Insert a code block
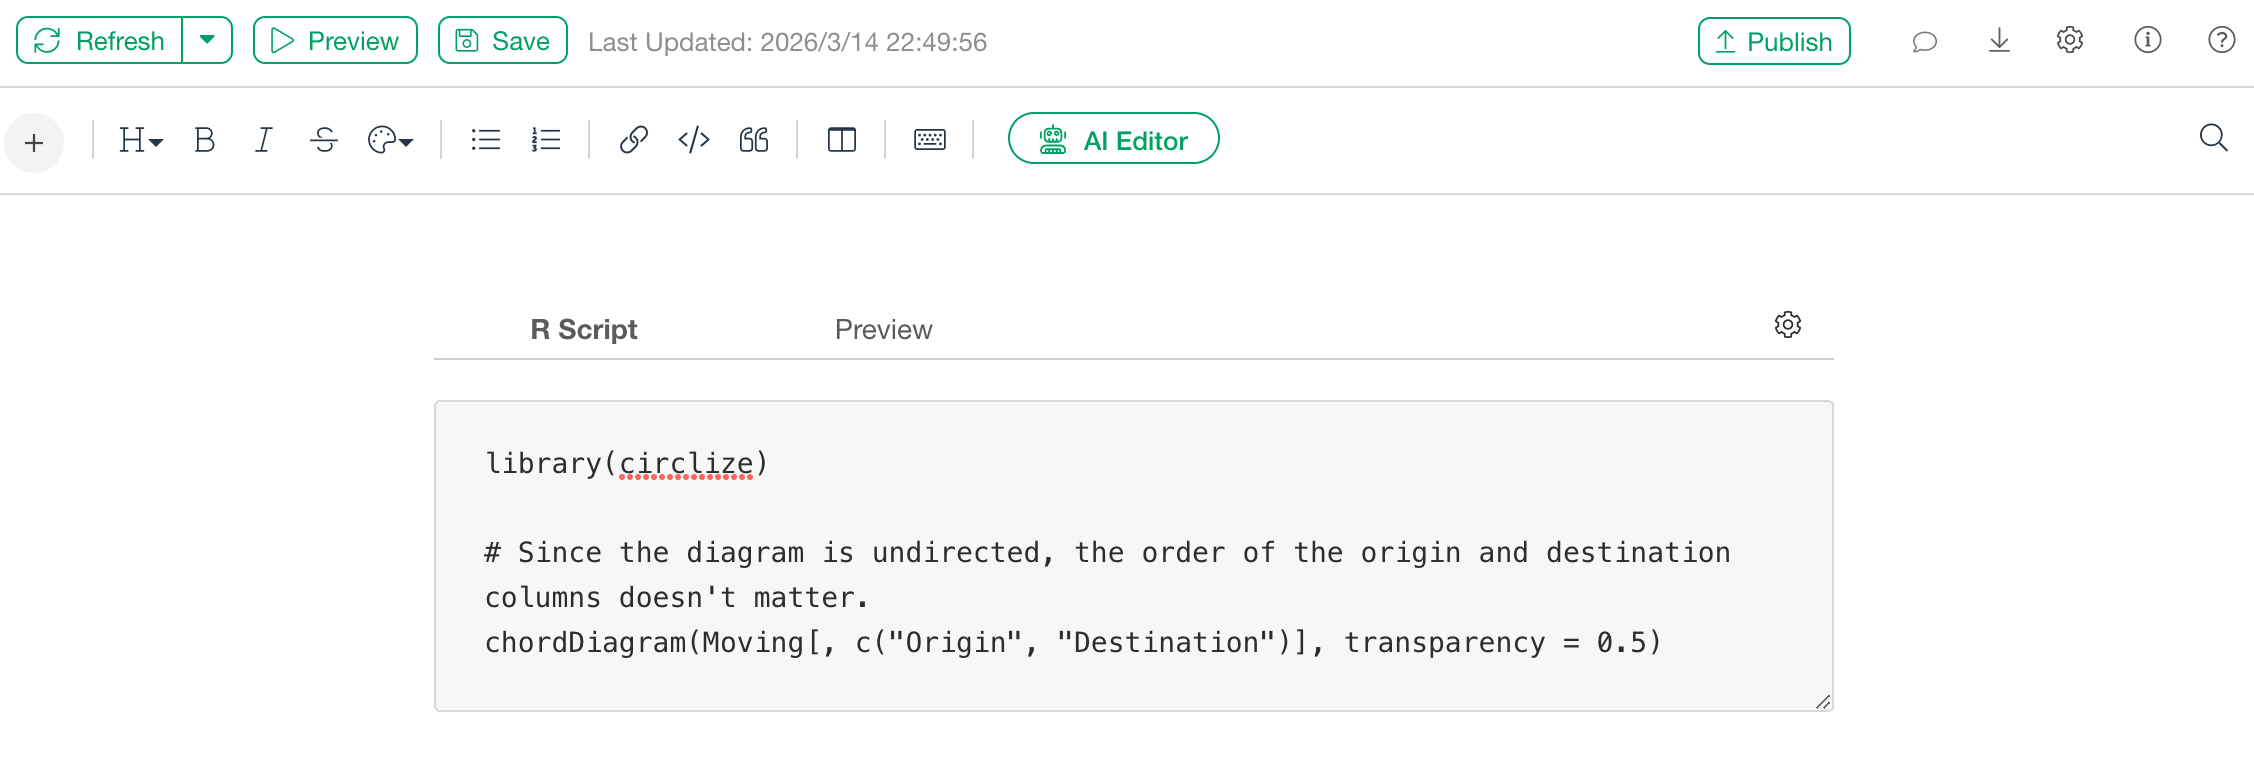The image size is (2254, 774). tap(693, 140)
